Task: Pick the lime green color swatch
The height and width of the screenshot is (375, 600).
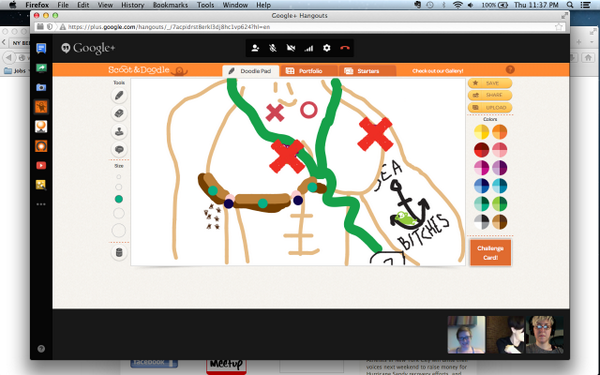Action: 499,204
